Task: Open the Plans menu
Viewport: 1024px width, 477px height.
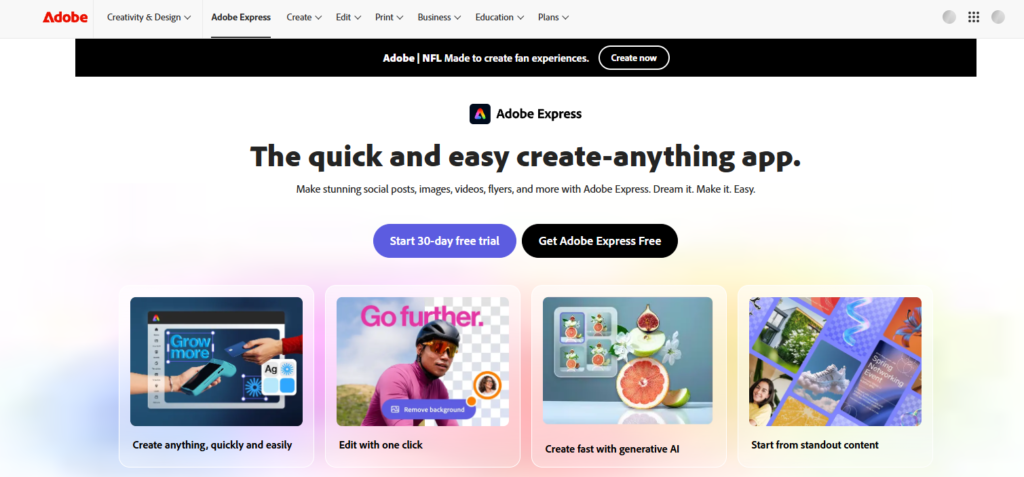Action: (x=553, y=18)
